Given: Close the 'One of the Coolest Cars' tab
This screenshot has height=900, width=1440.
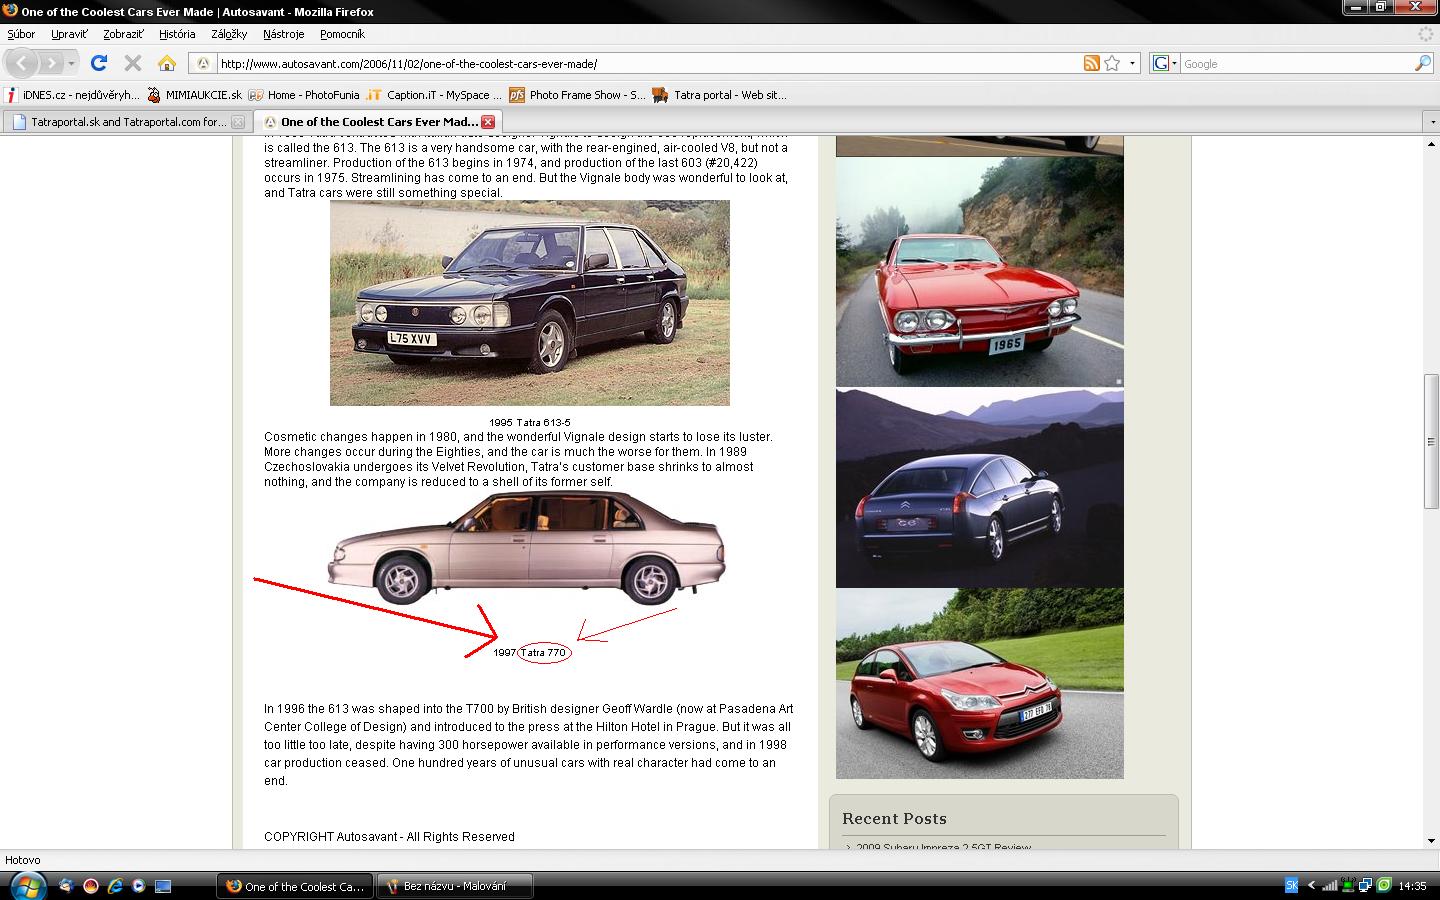Looking at the screenshot, I should [488, 122].
